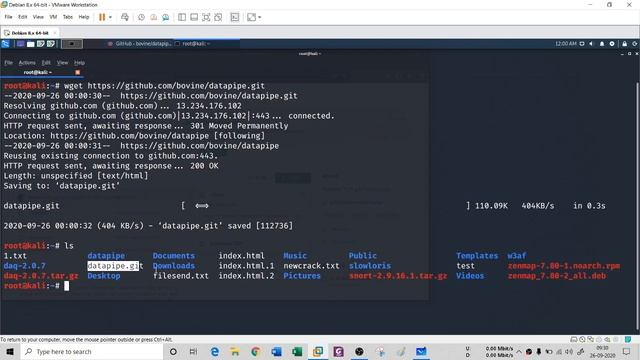Open VMware File menu

point(9,17)
